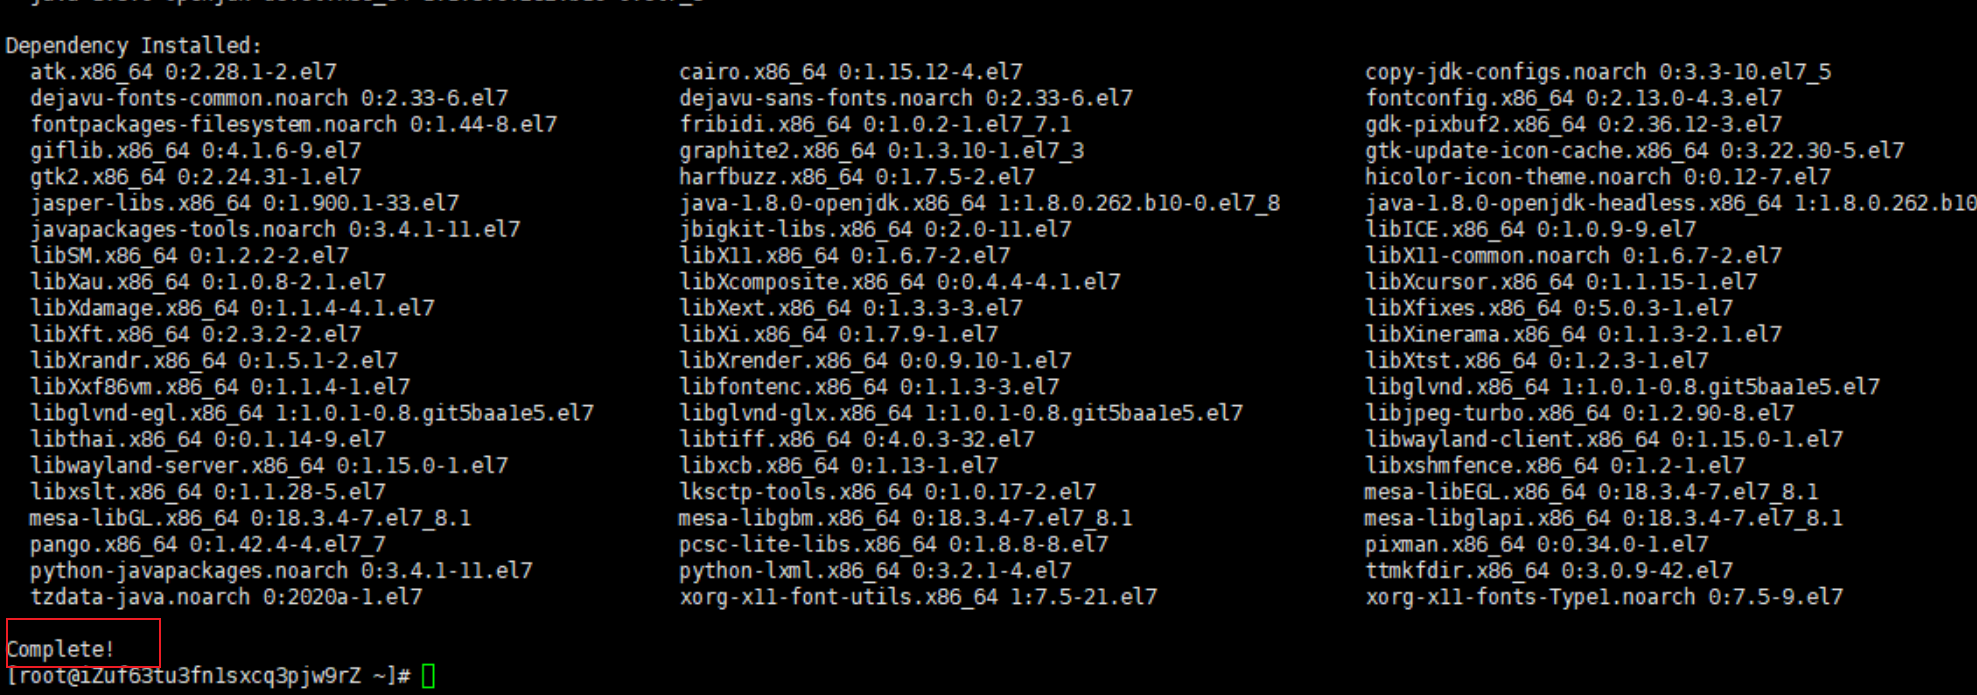Click the 'Complete!' message in the red box

[x=61, y=649]
